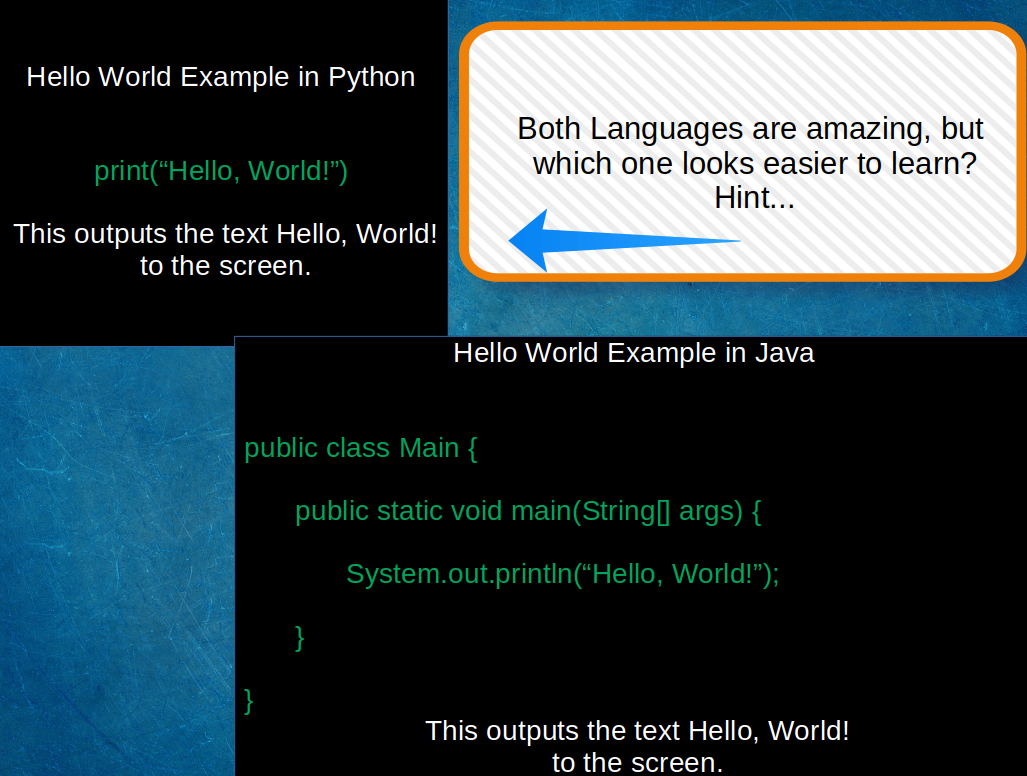
Task: Click the Java output description text
Action: pos(637,746)
